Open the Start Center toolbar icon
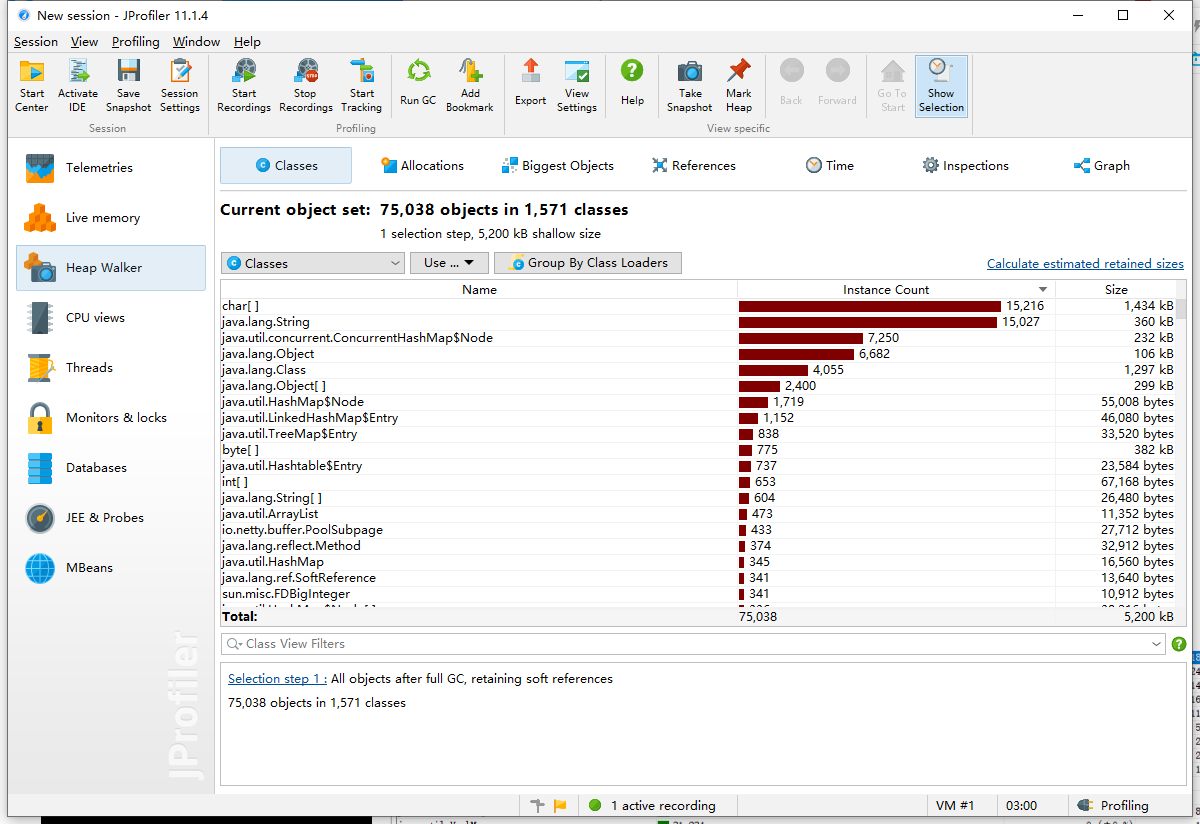The image size is (1200, 824). point(32,86)
